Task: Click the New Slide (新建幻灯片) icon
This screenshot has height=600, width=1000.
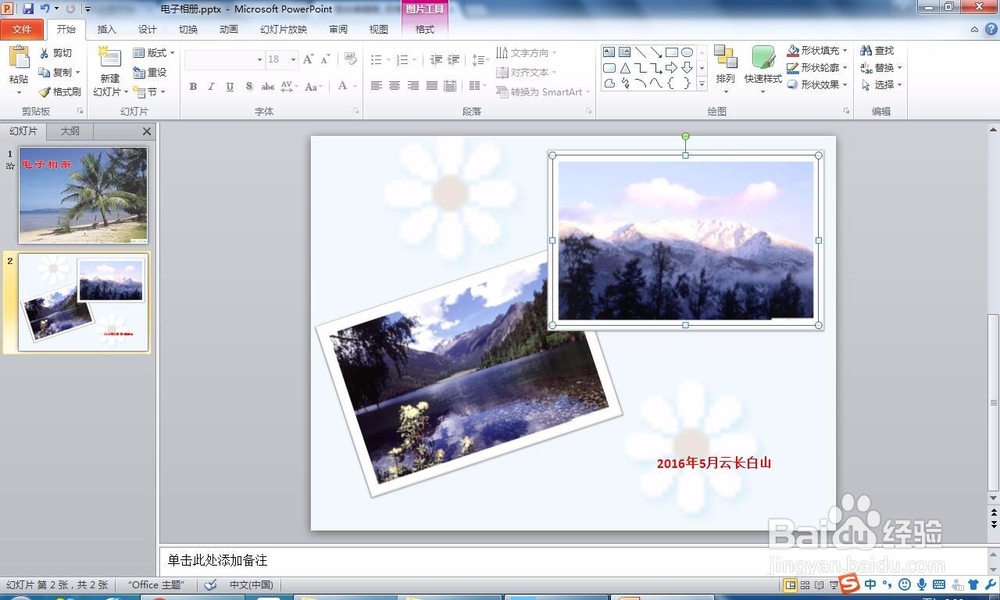Action: [x=110, y=57]
